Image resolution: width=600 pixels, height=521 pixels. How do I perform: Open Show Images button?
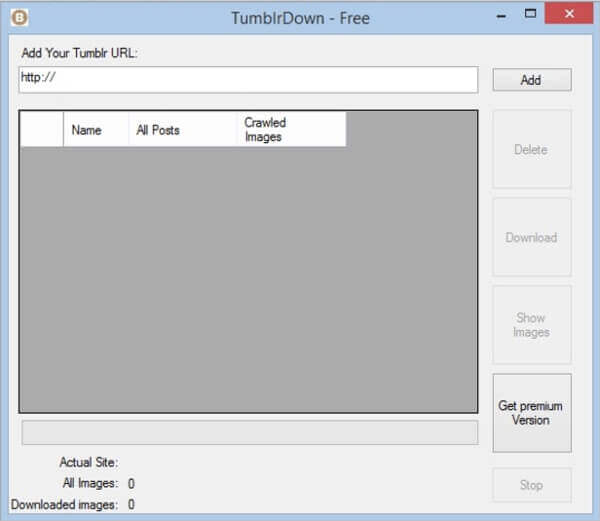pyautogui.click(x=532, y=325)
